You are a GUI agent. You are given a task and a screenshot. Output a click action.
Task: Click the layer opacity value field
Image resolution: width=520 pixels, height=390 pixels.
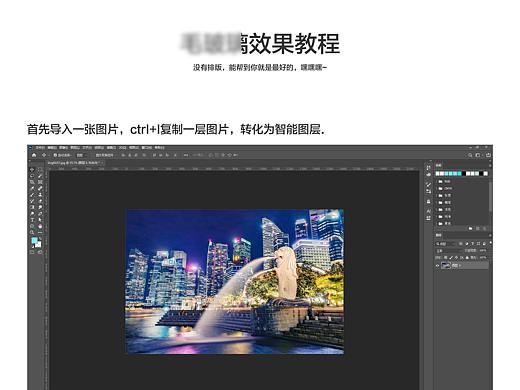pos(483,251)
